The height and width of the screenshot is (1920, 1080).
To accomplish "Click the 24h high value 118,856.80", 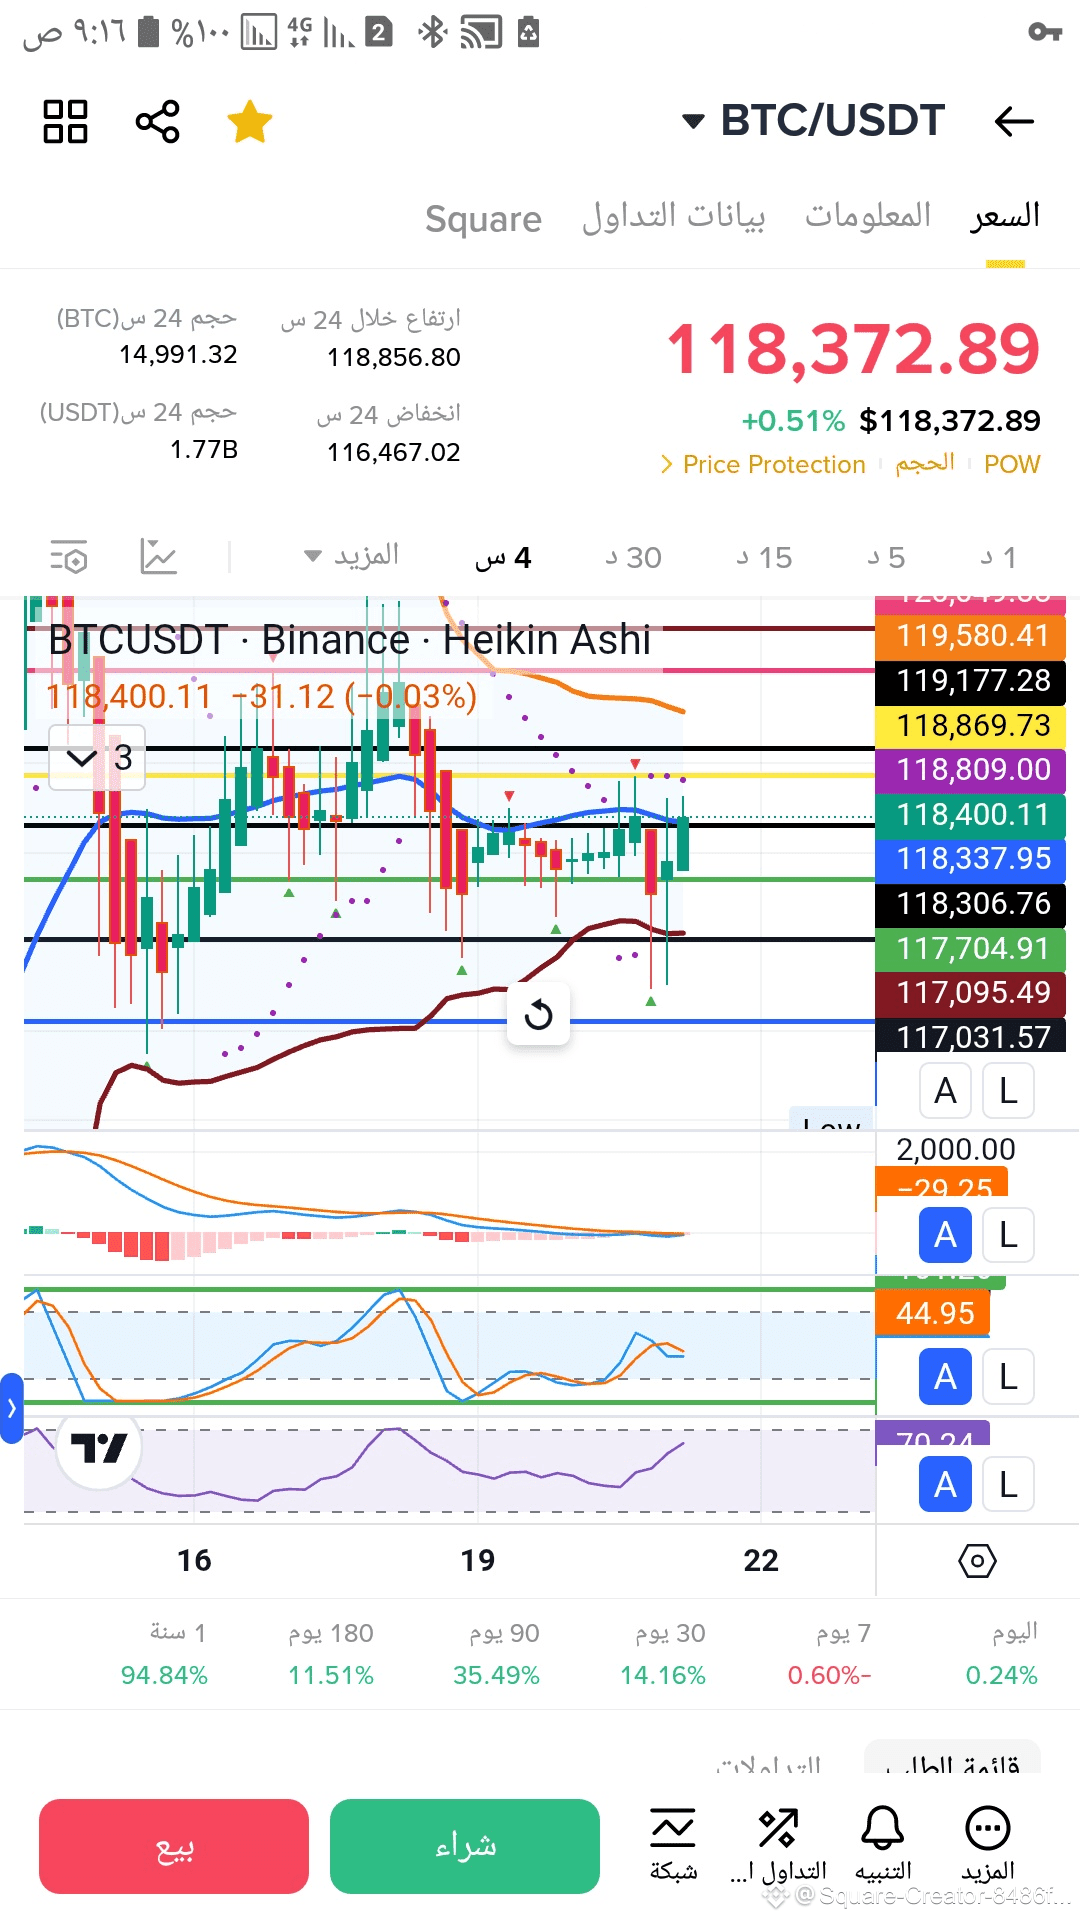I will (x=394, y=357).
